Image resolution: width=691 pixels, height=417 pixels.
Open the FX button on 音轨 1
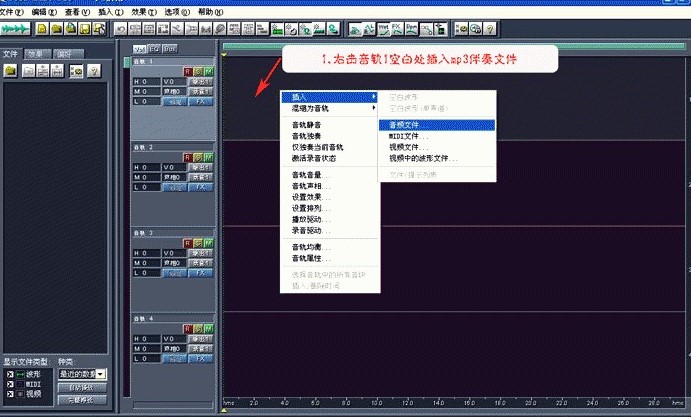(200, 101)
